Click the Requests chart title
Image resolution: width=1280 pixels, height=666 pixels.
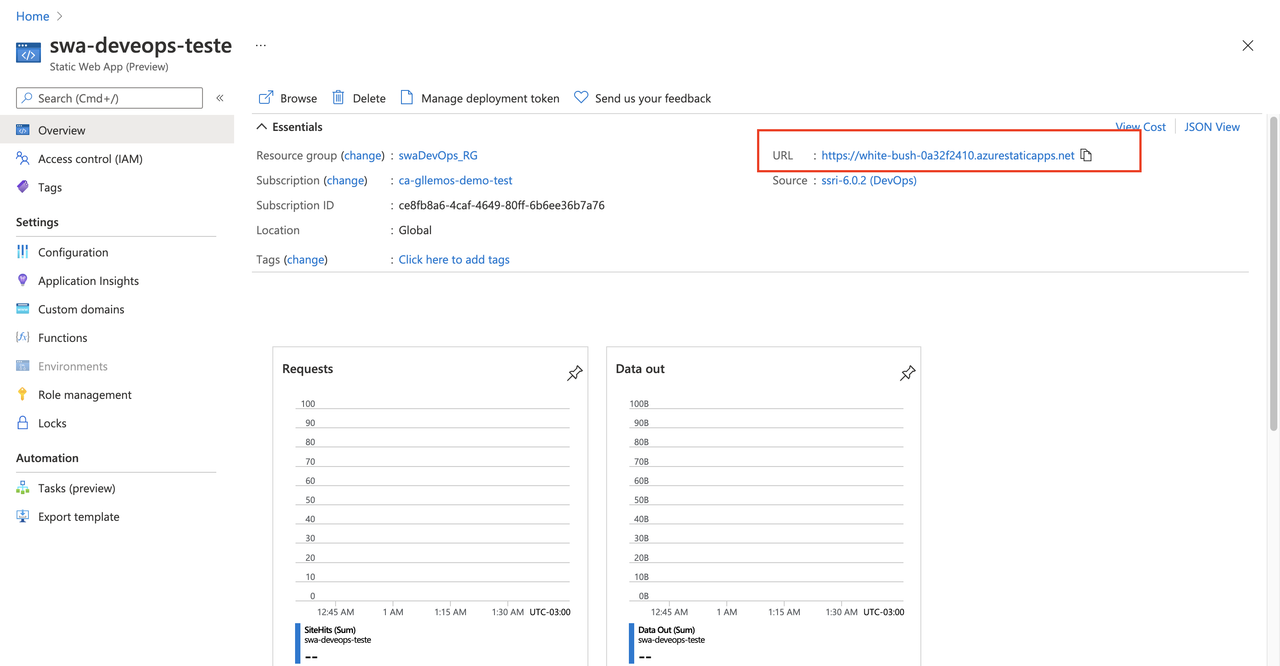tap(308, 369)
